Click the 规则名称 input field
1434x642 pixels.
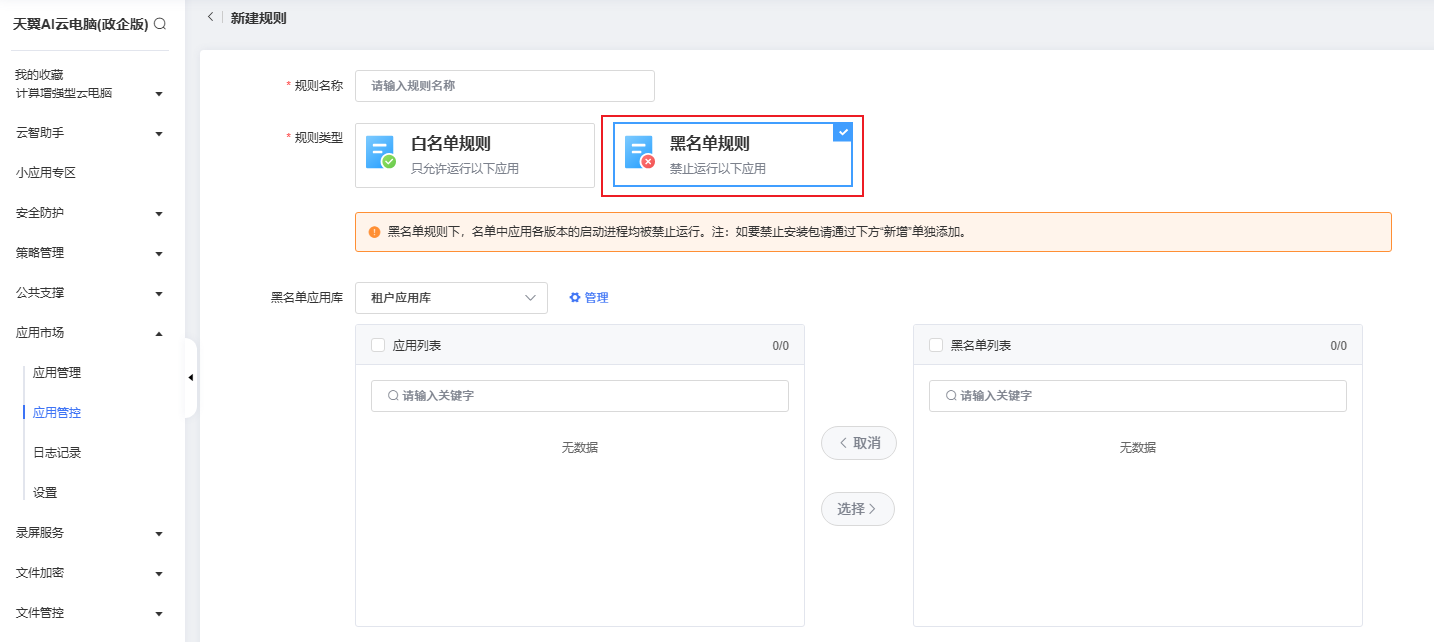[x=505, y=86]
